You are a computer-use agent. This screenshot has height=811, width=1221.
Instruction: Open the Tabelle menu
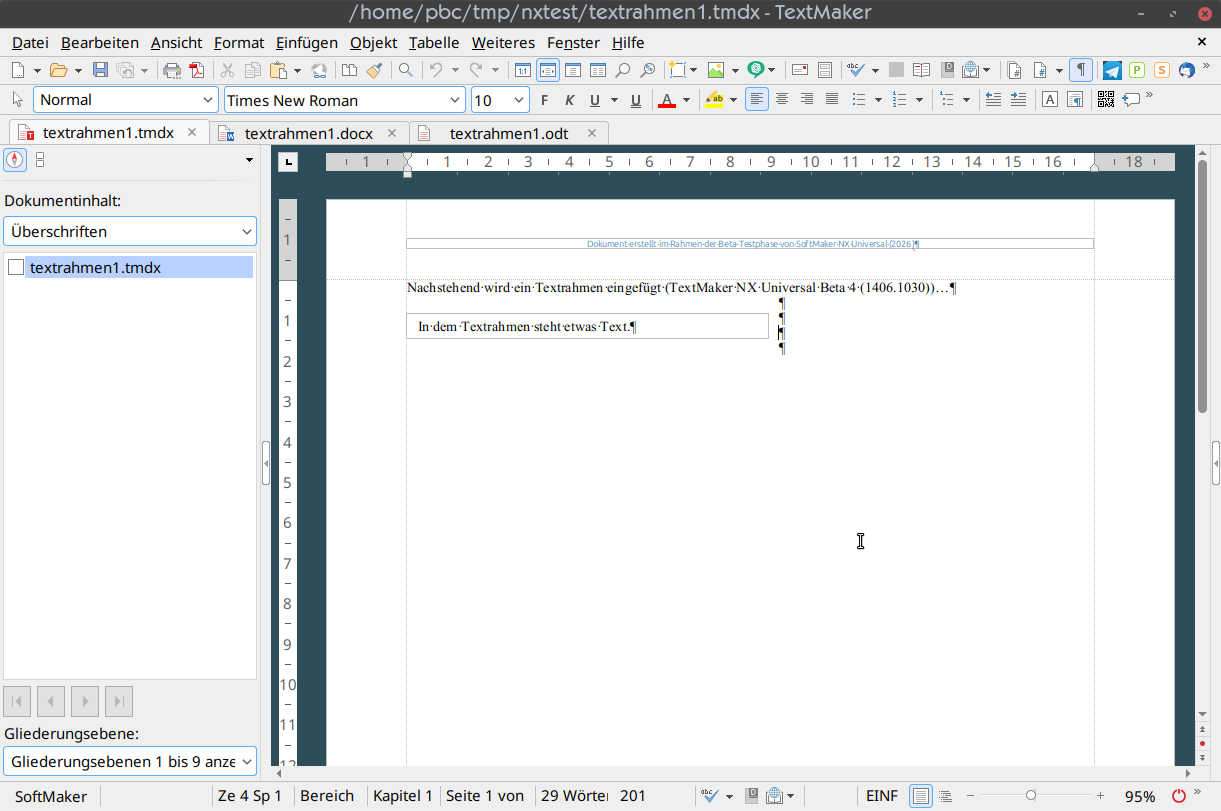[x=434, y=42]
